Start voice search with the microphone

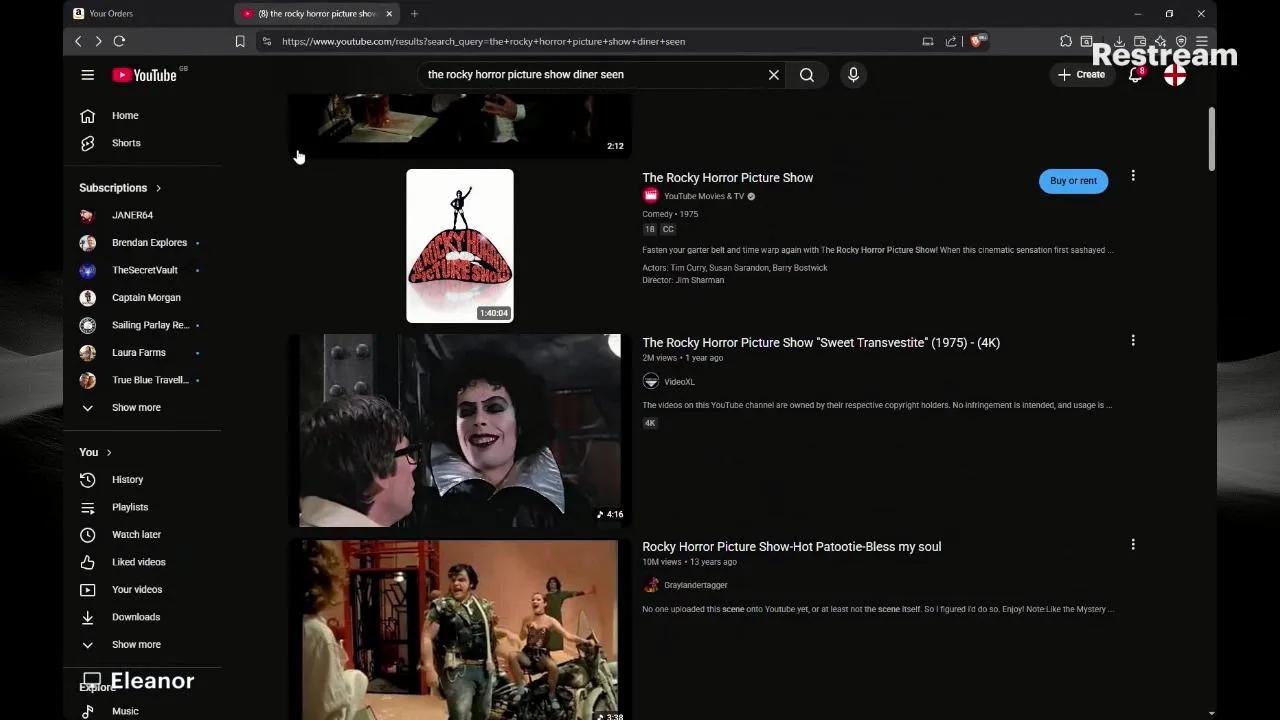(853, 75)
